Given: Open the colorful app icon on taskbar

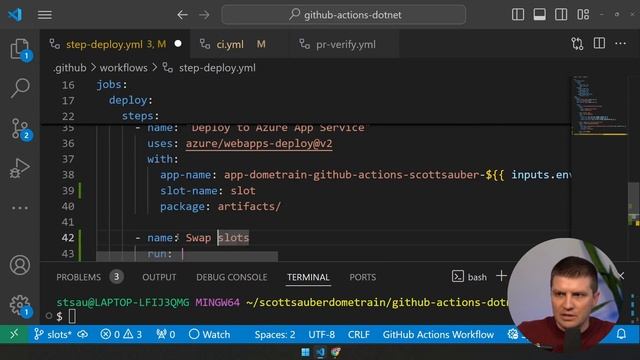Looking at the screenshot, I should coord(336,352).
